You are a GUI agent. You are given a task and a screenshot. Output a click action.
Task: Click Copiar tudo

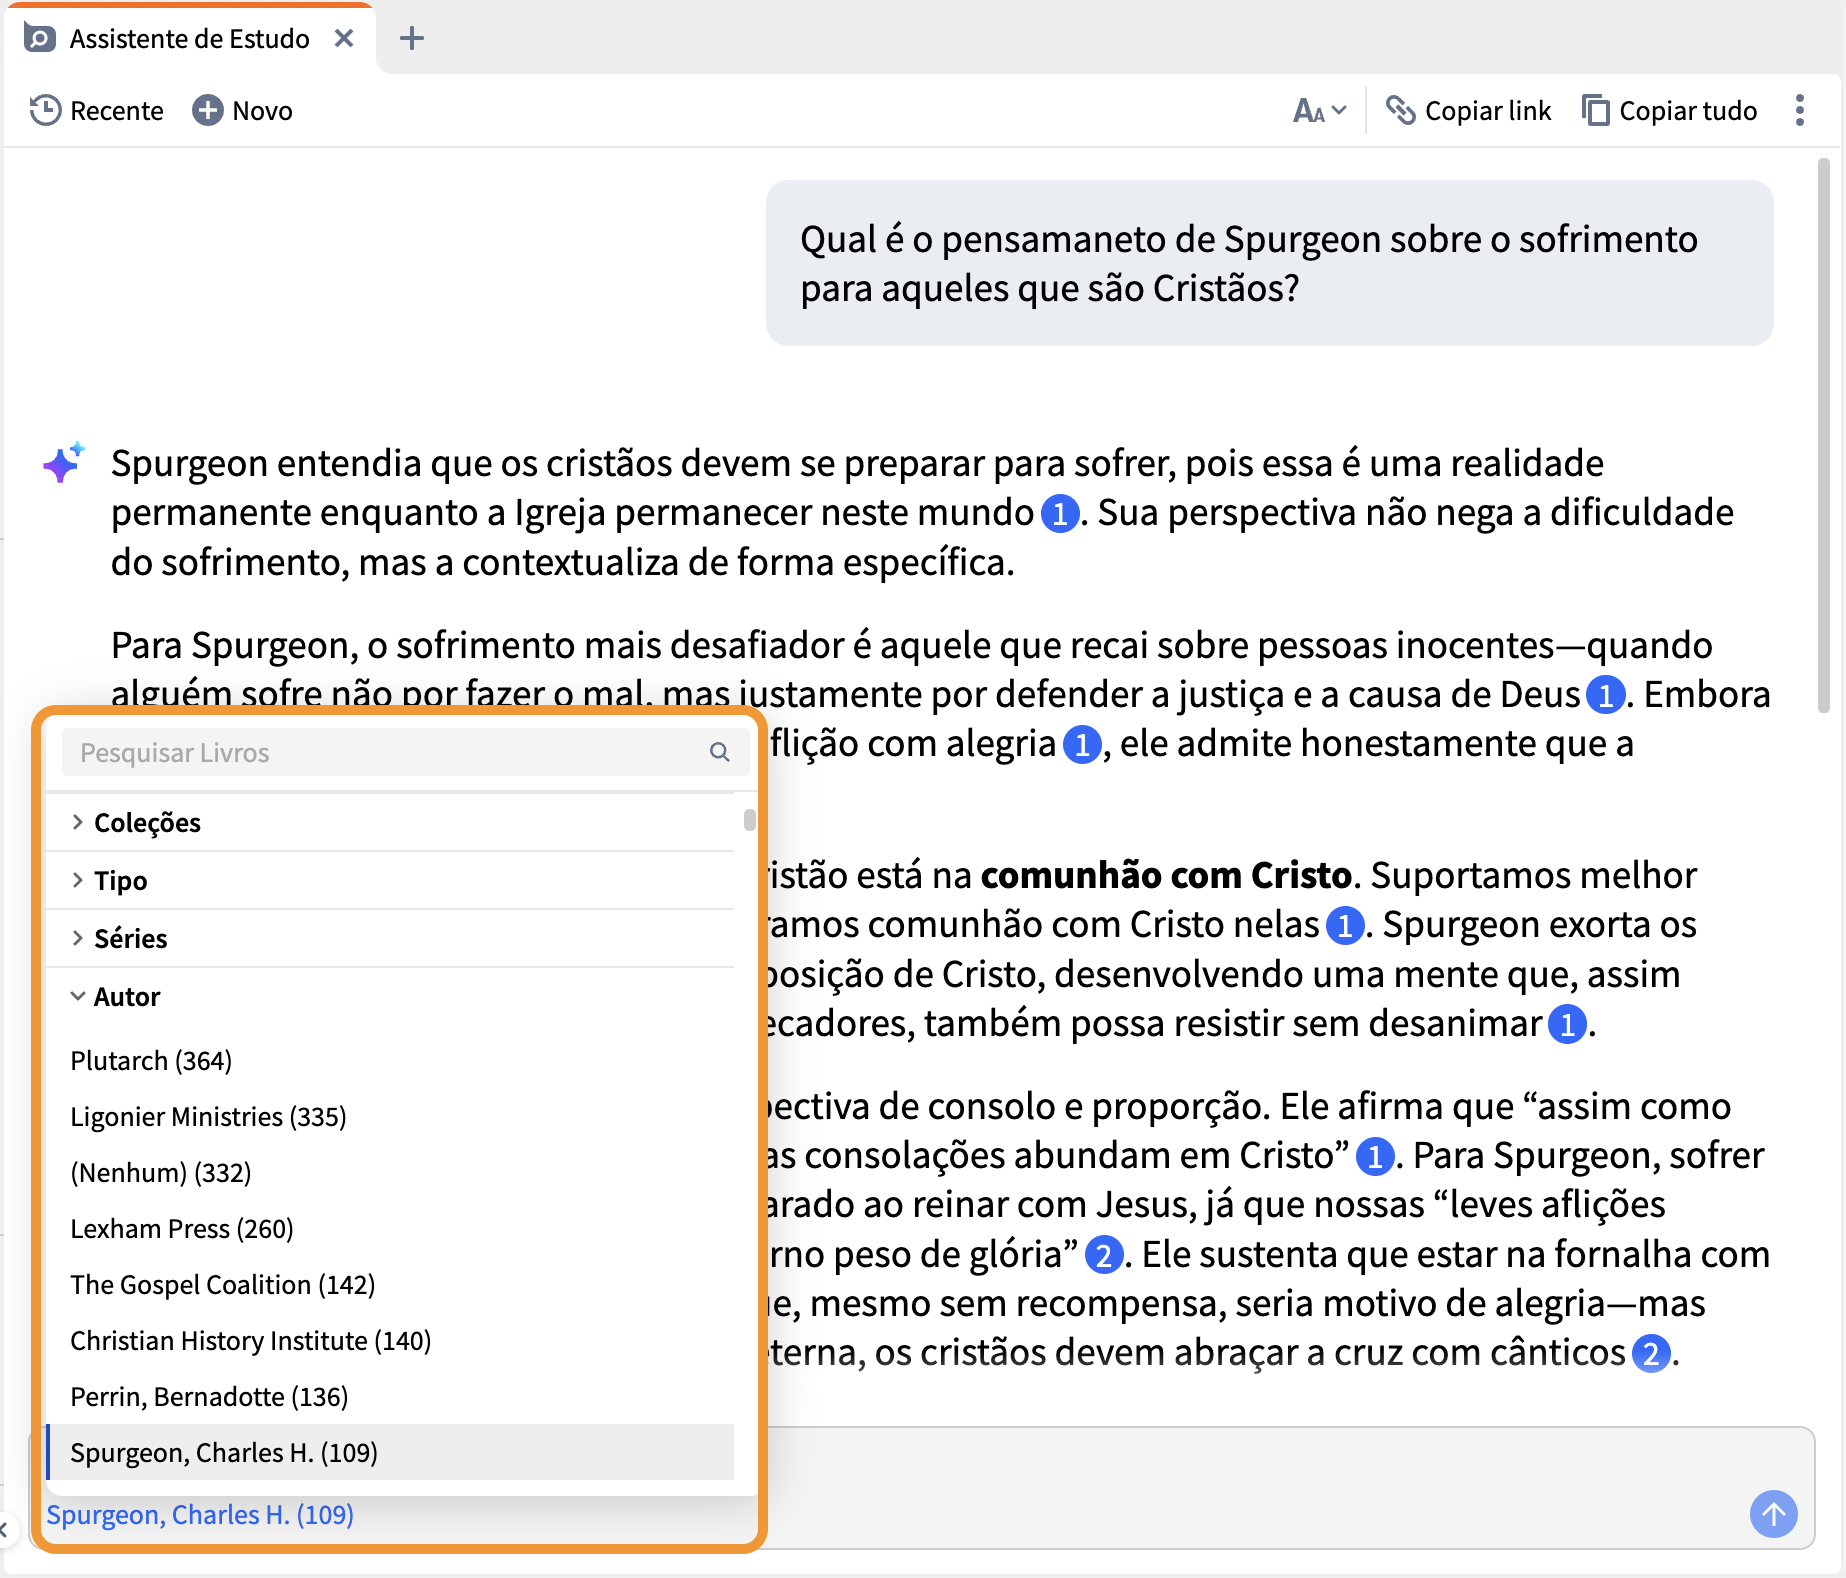[1669, 111]
